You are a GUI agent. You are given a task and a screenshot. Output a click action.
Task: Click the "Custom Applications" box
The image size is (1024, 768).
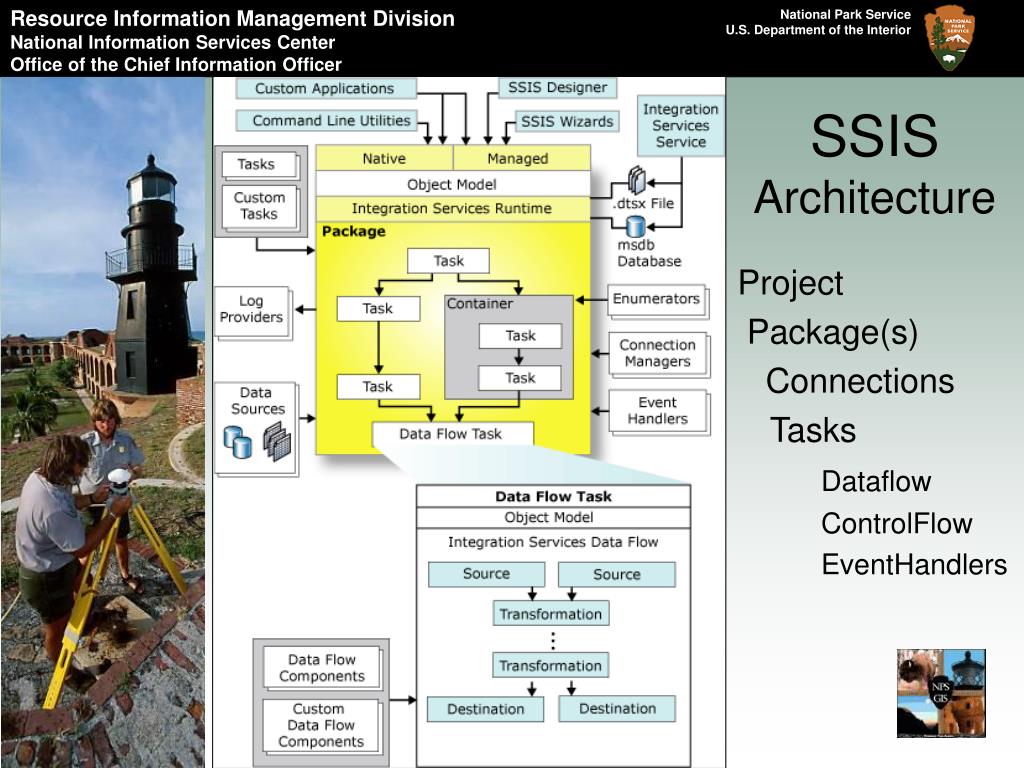(x=325, y=88)
